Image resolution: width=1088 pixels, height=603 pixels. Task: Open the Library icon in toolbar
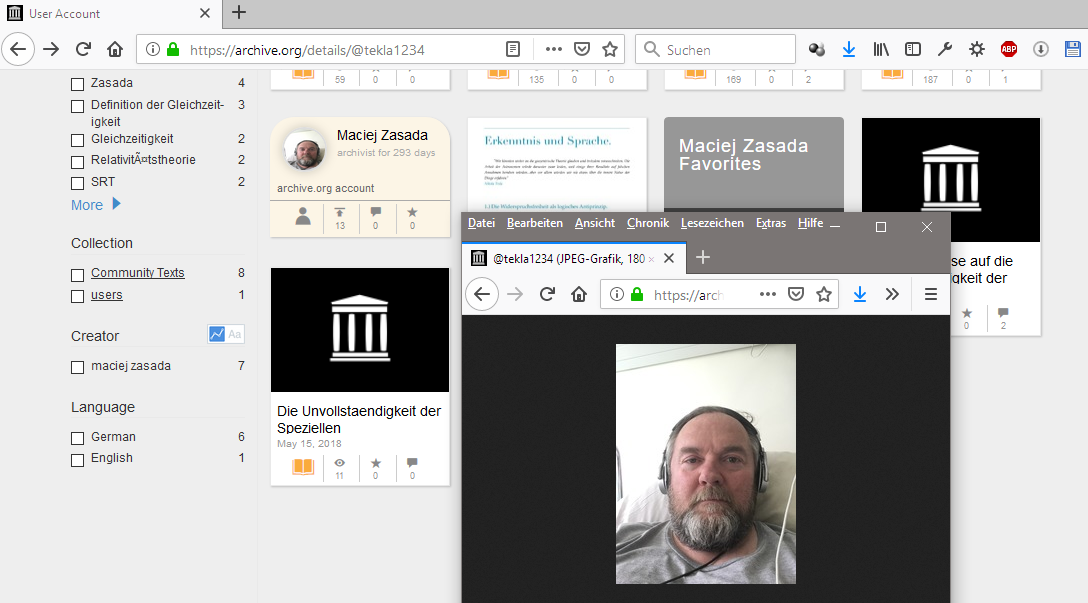coord(881,49)
